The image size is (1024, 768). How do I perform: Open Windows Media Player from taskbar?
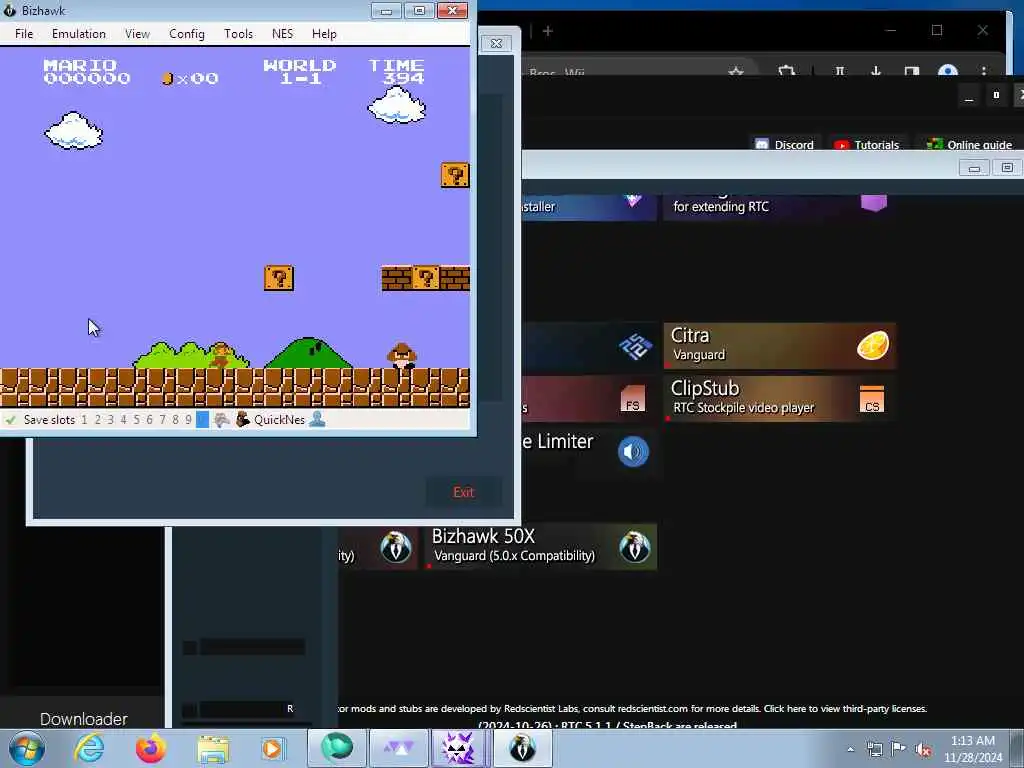pyautogui.click(x=272, y=748)
